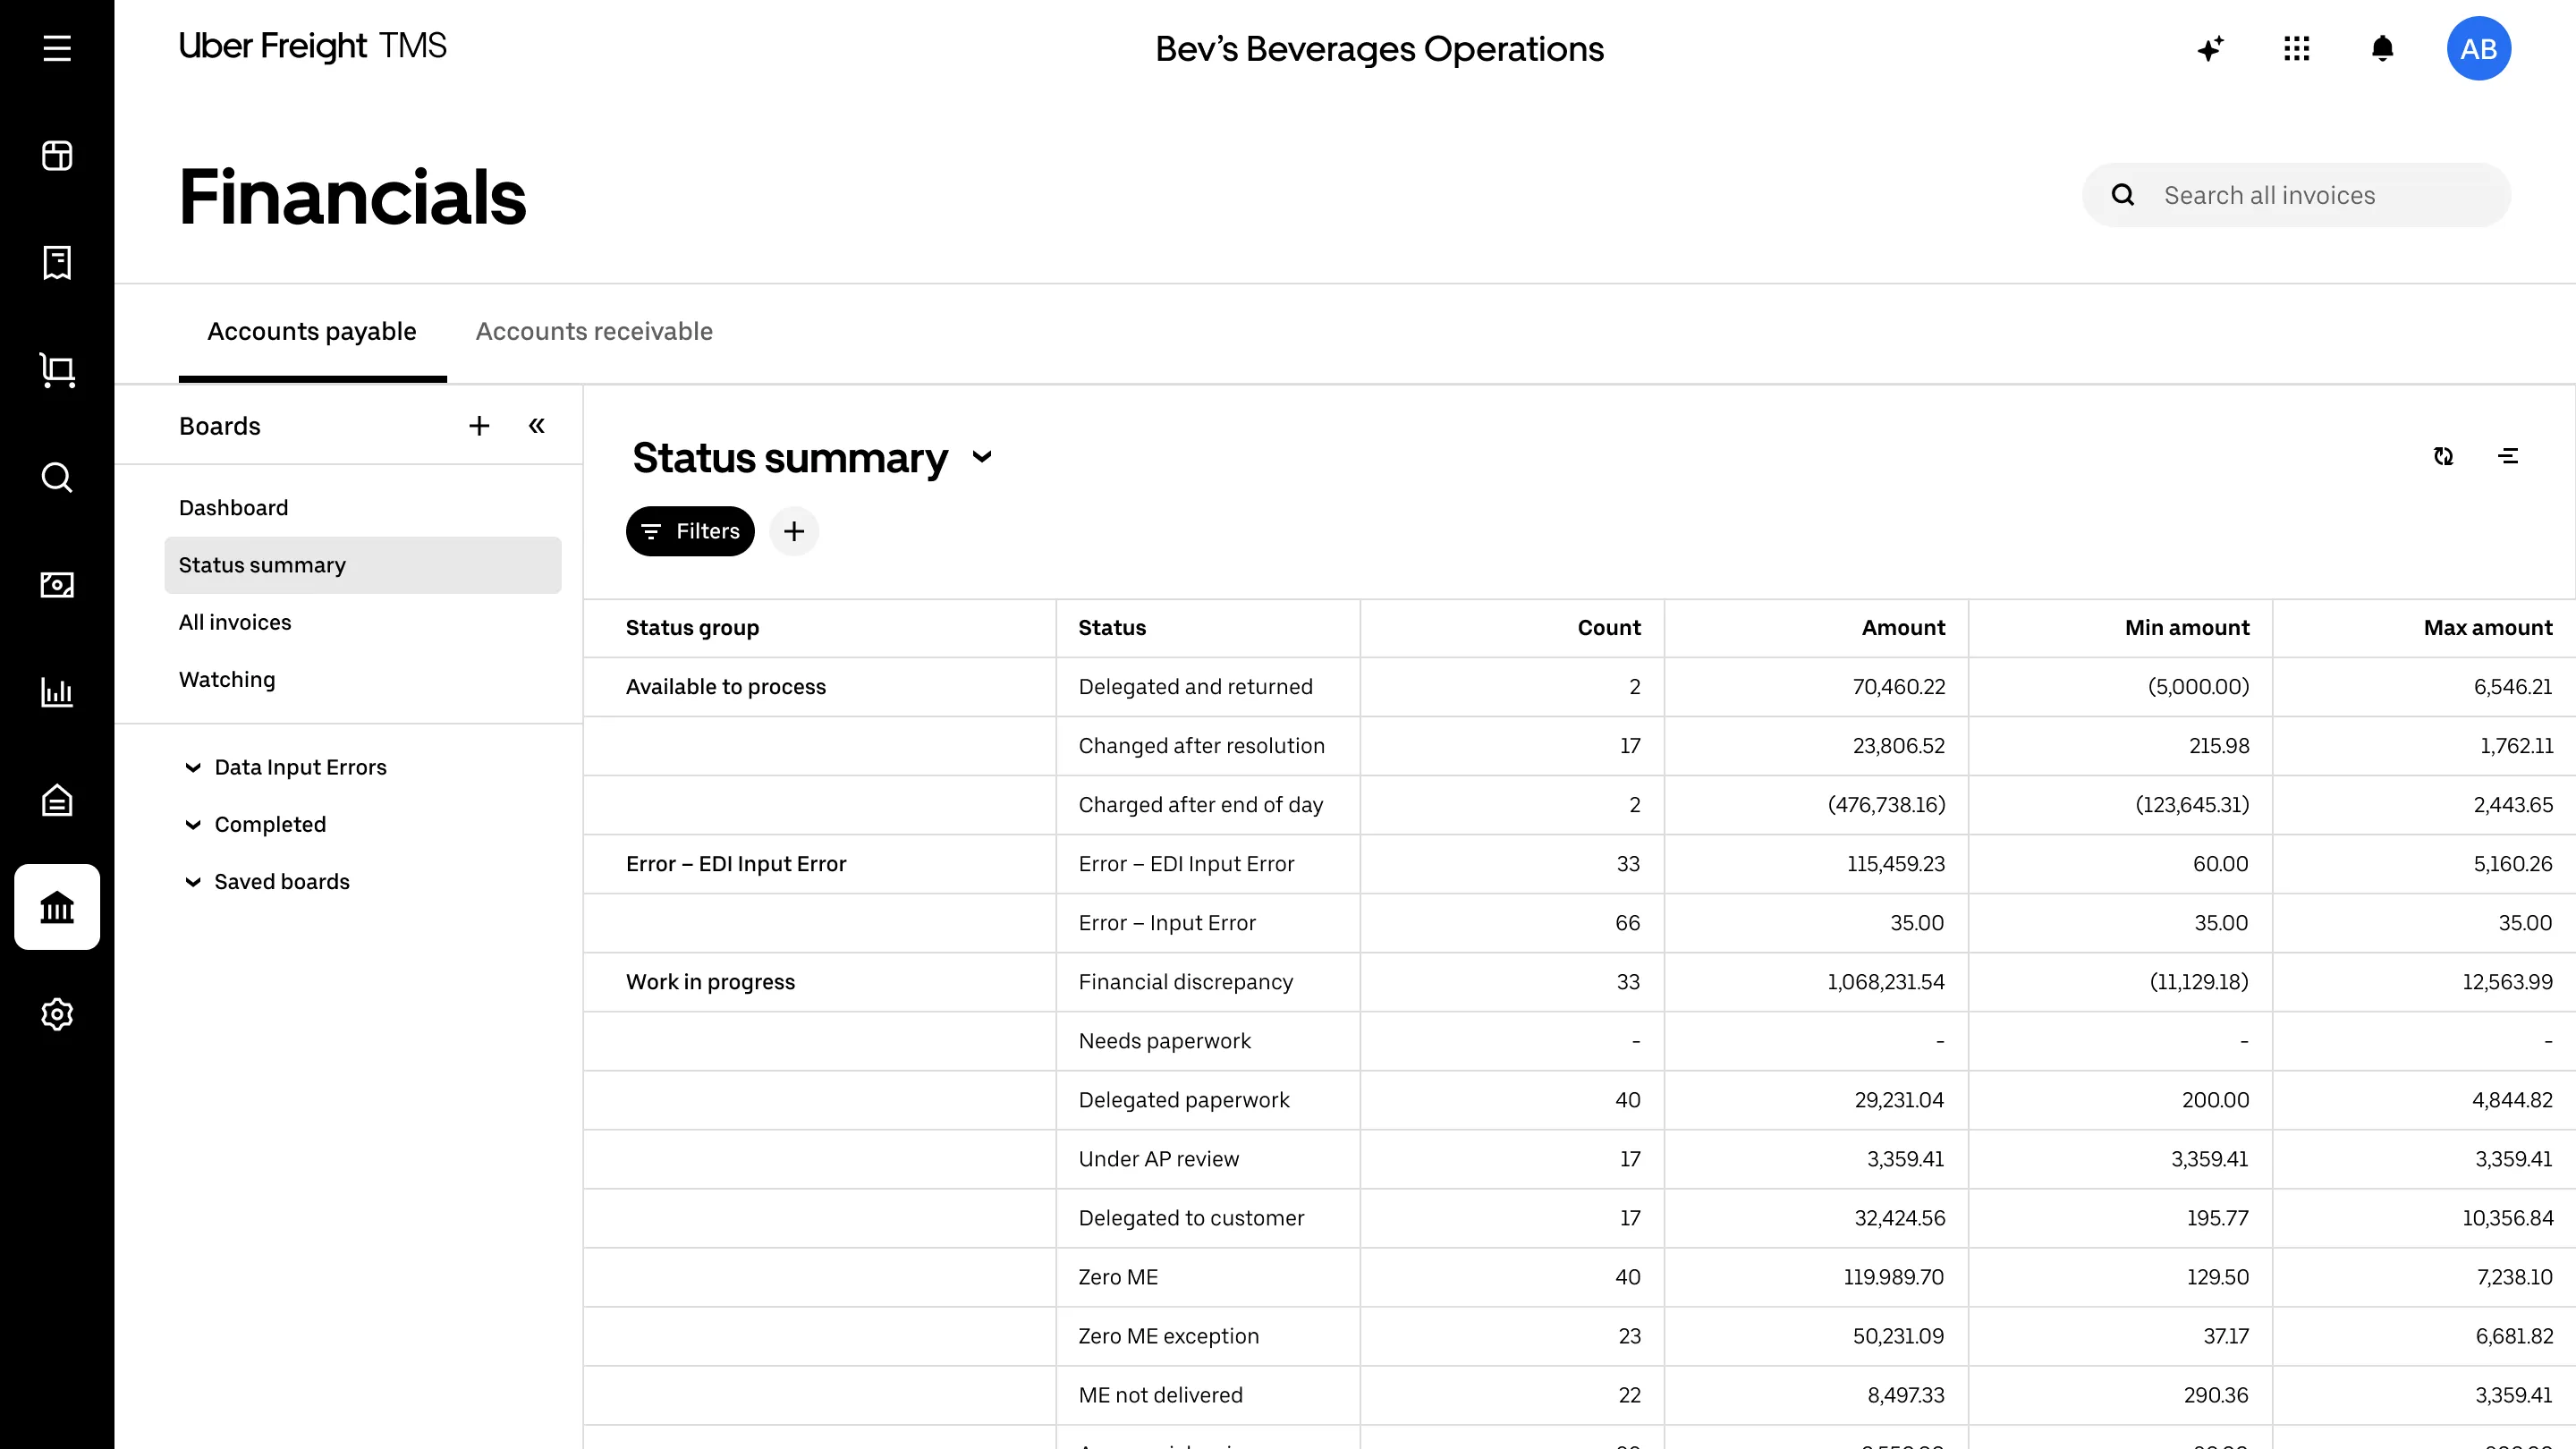Open the apps grid menu

tap(2296, 48)
